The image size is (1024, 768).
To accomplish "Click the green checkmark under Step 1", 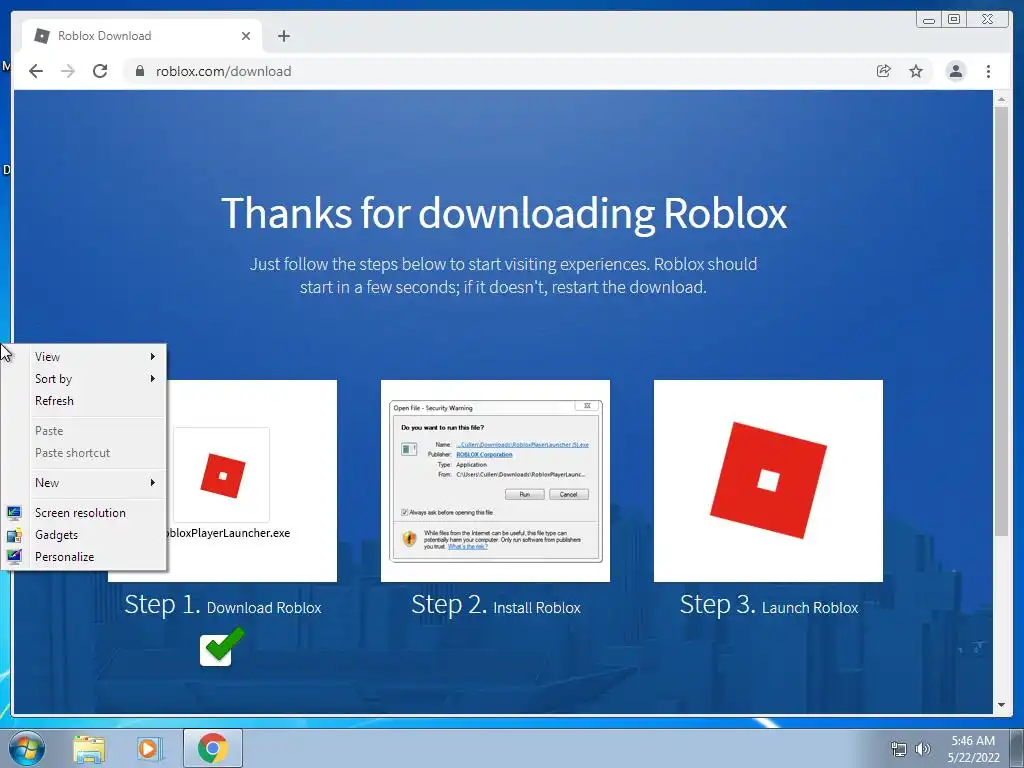I will pos(222,647).
